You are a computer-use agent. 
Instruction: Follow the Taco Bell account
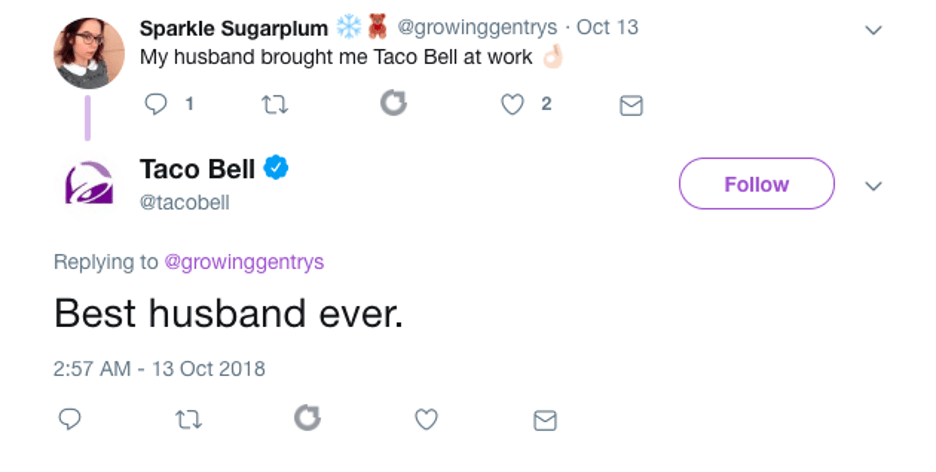click(x=756, y=184)
